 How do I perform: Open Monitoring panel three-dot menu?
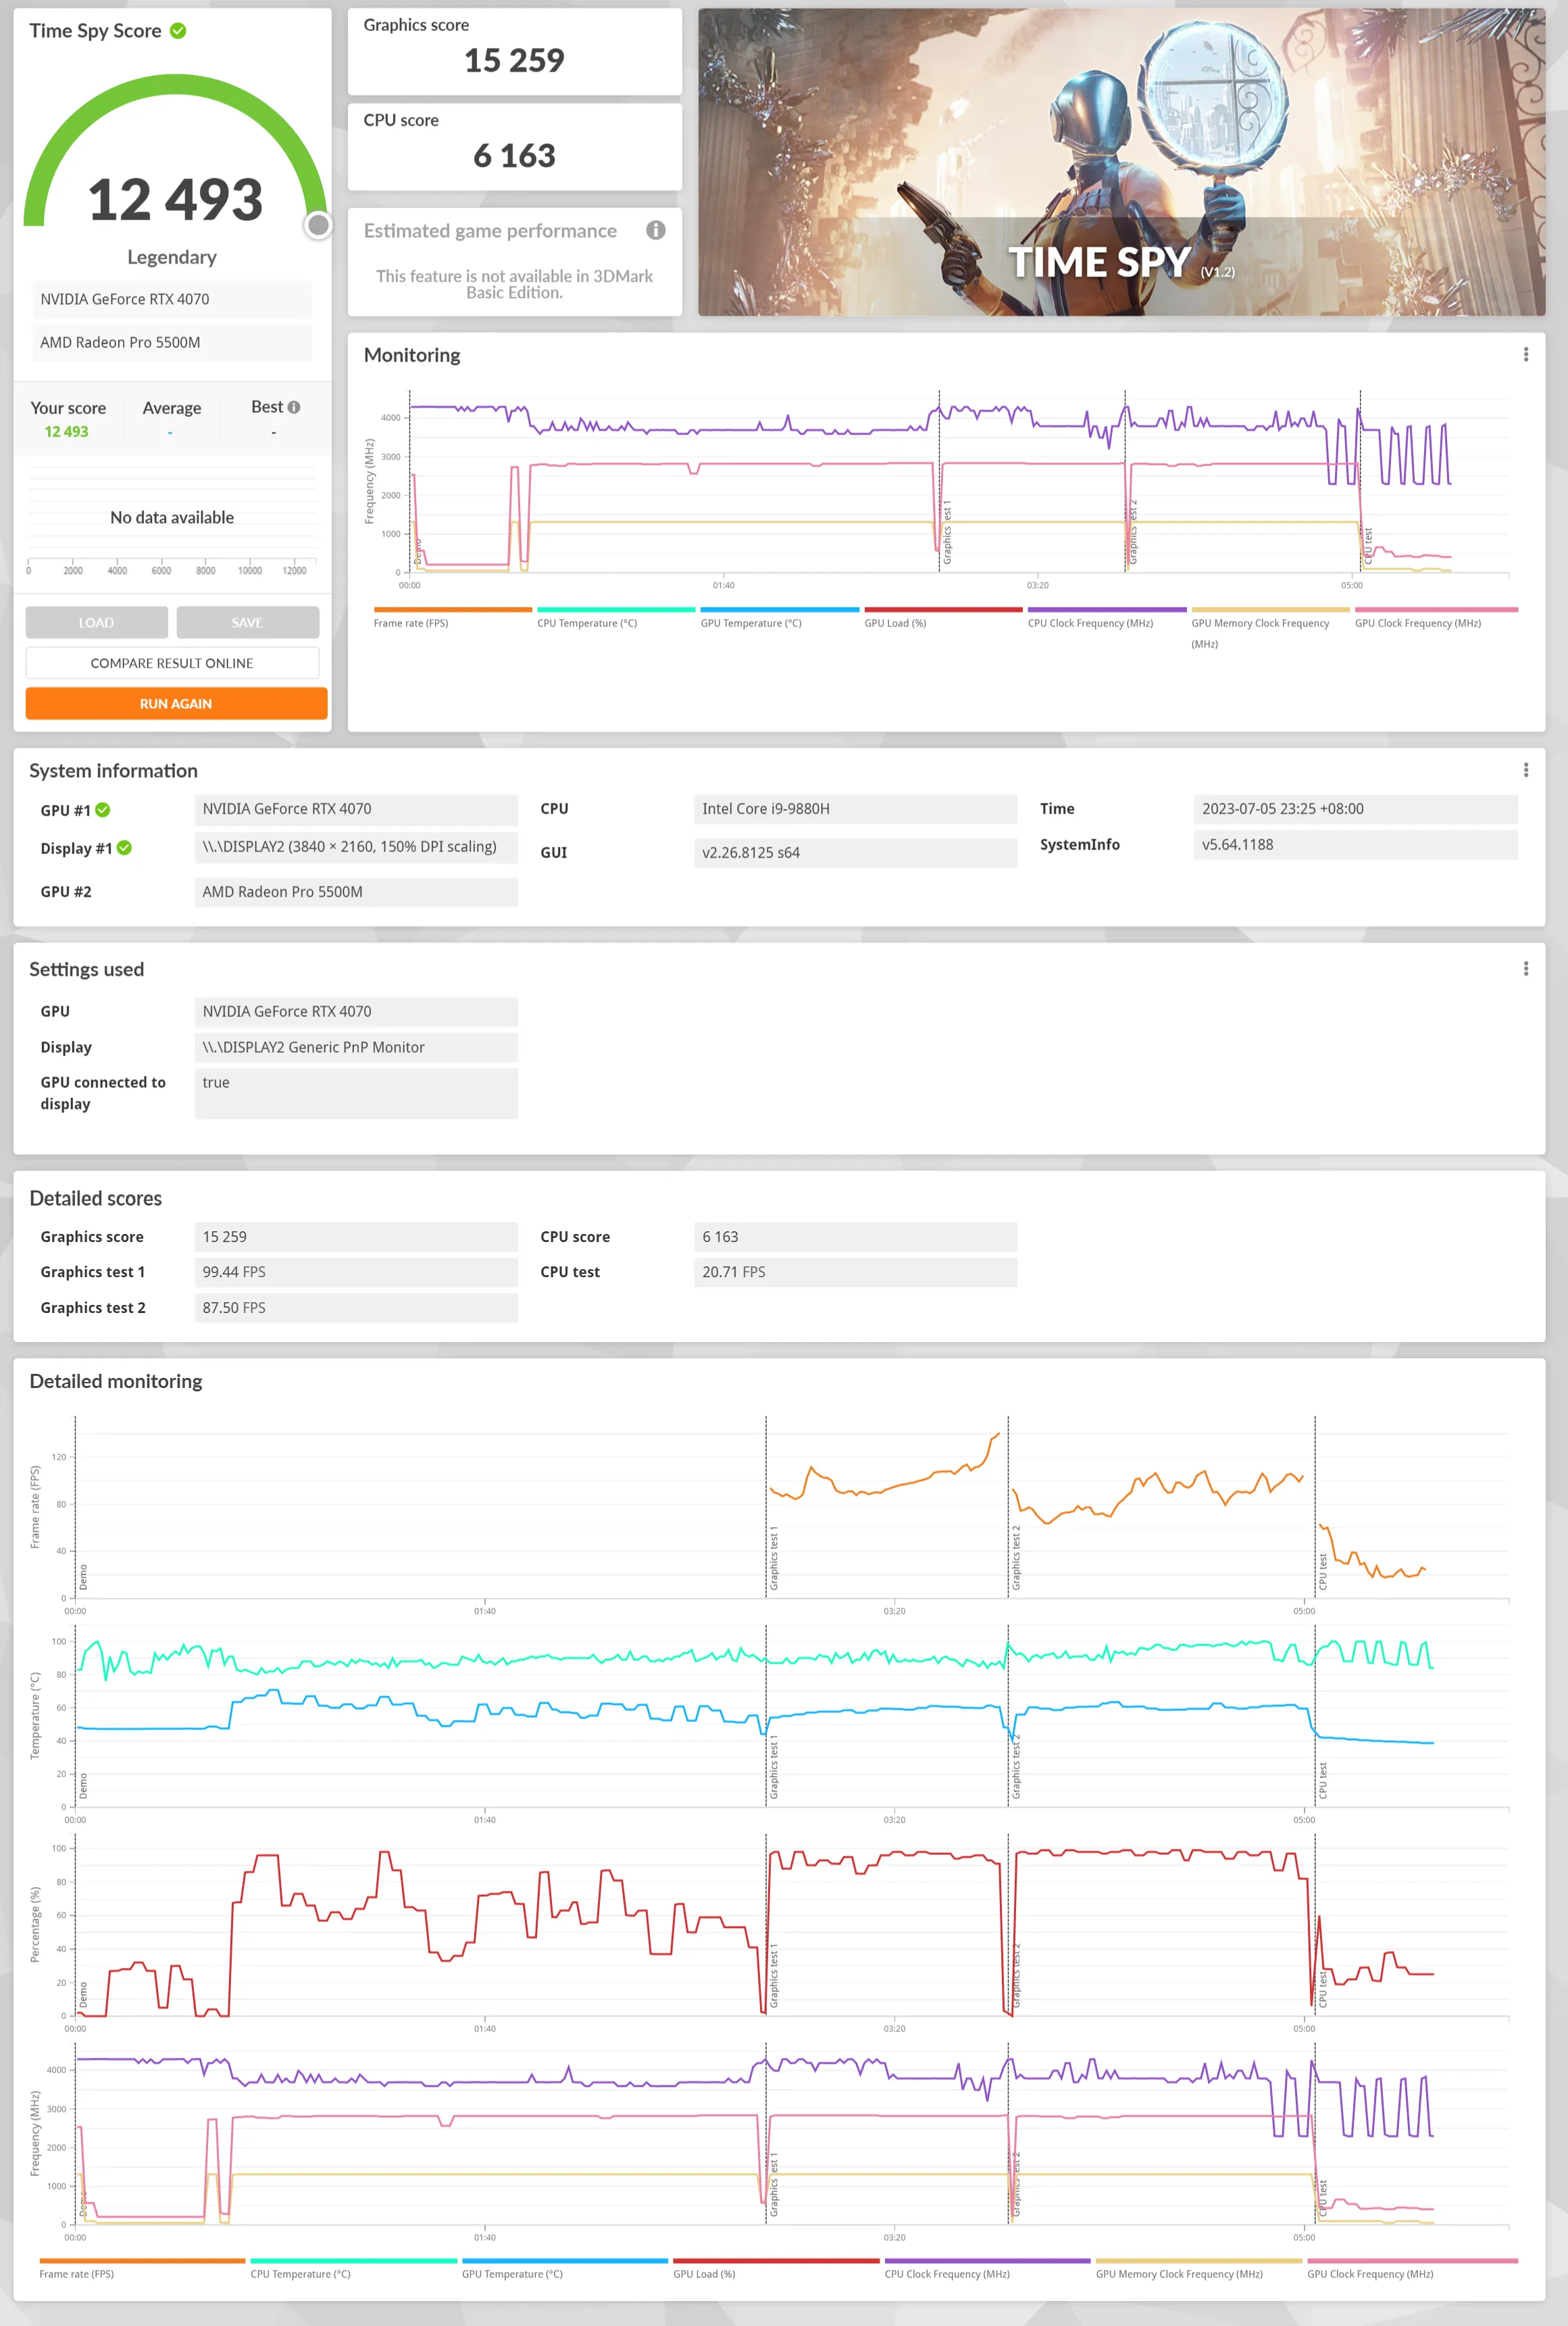1525,354
